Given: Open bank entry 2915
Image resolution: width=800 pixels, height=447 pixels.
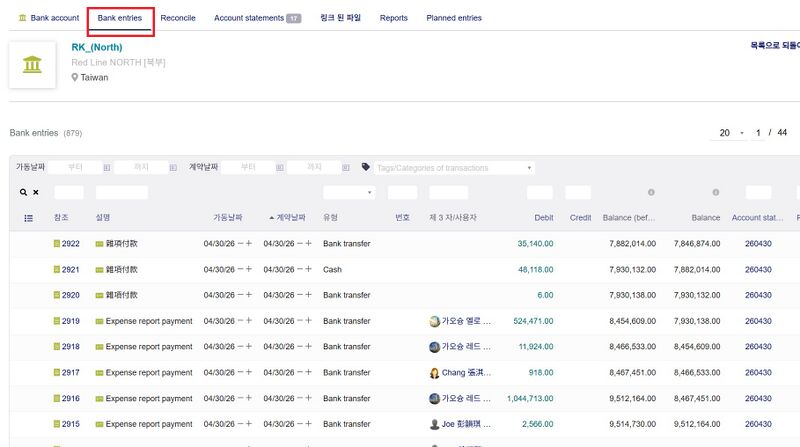Looking at the screenshot, I should pyautogui.click(x=70, y=424).
